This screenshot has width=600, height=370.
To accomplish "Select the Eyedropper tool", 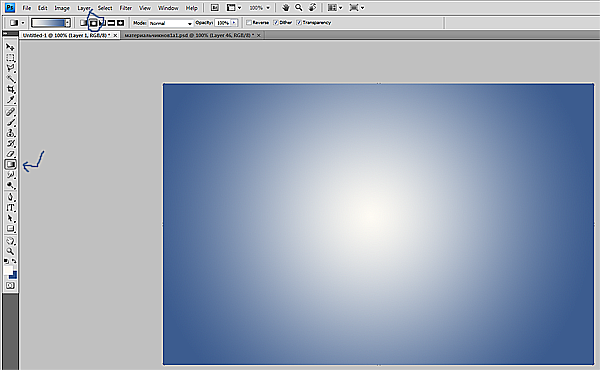I will (10, 99).
